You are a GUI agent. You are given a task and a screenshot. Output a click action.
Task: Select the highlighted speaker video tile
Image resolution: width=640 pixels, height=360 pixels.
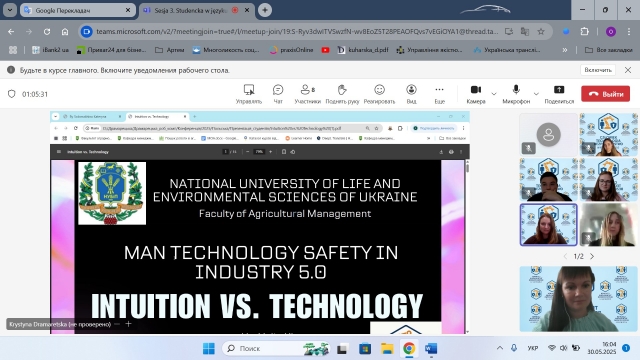(x=548, y=224)
